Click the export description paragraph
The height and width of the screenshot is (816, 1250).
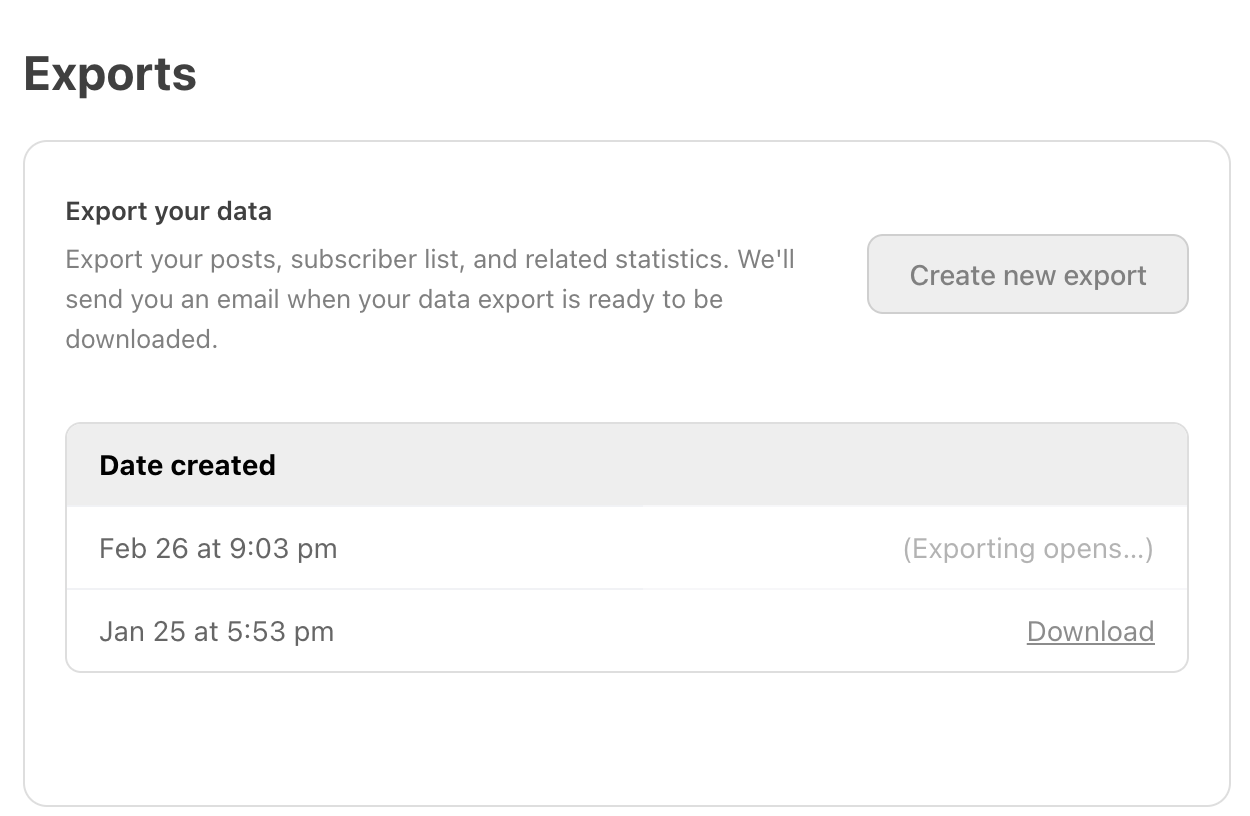click(430, 298)
